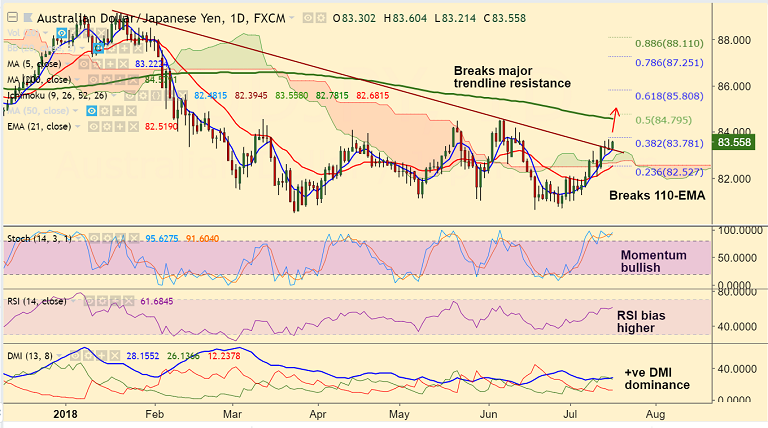Expand MA (50, close) dropdown arrow

75,111
